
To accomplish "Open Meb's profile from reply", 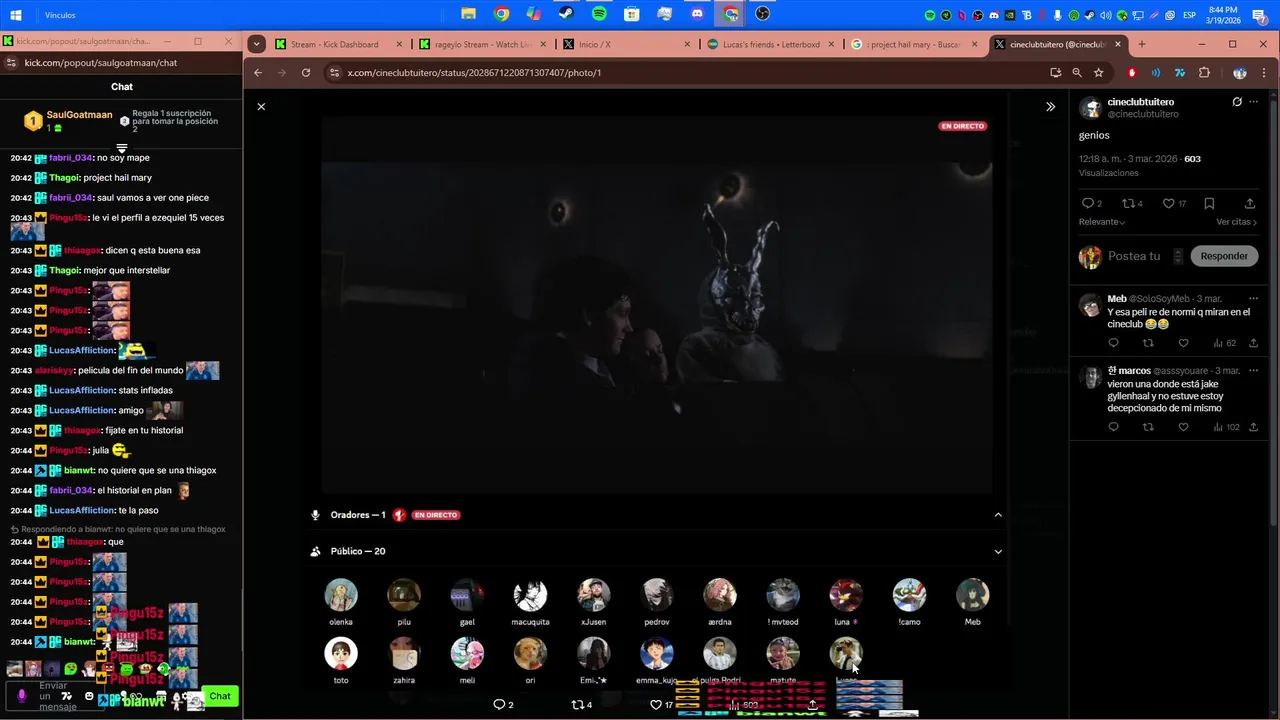I will point(1117,298).
